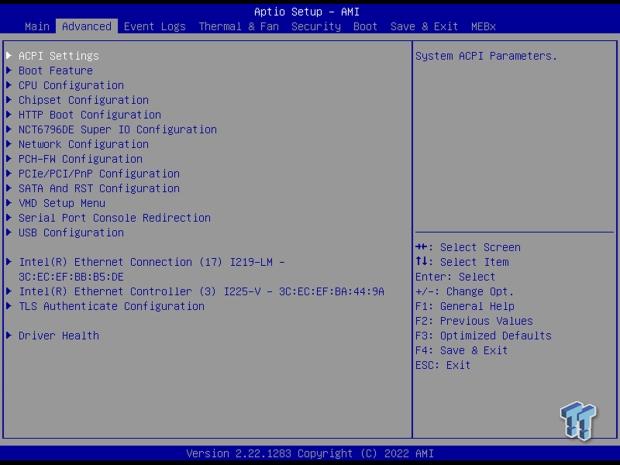
Task: Click arrow beside Boot Feature
Action: pos(9,70)
